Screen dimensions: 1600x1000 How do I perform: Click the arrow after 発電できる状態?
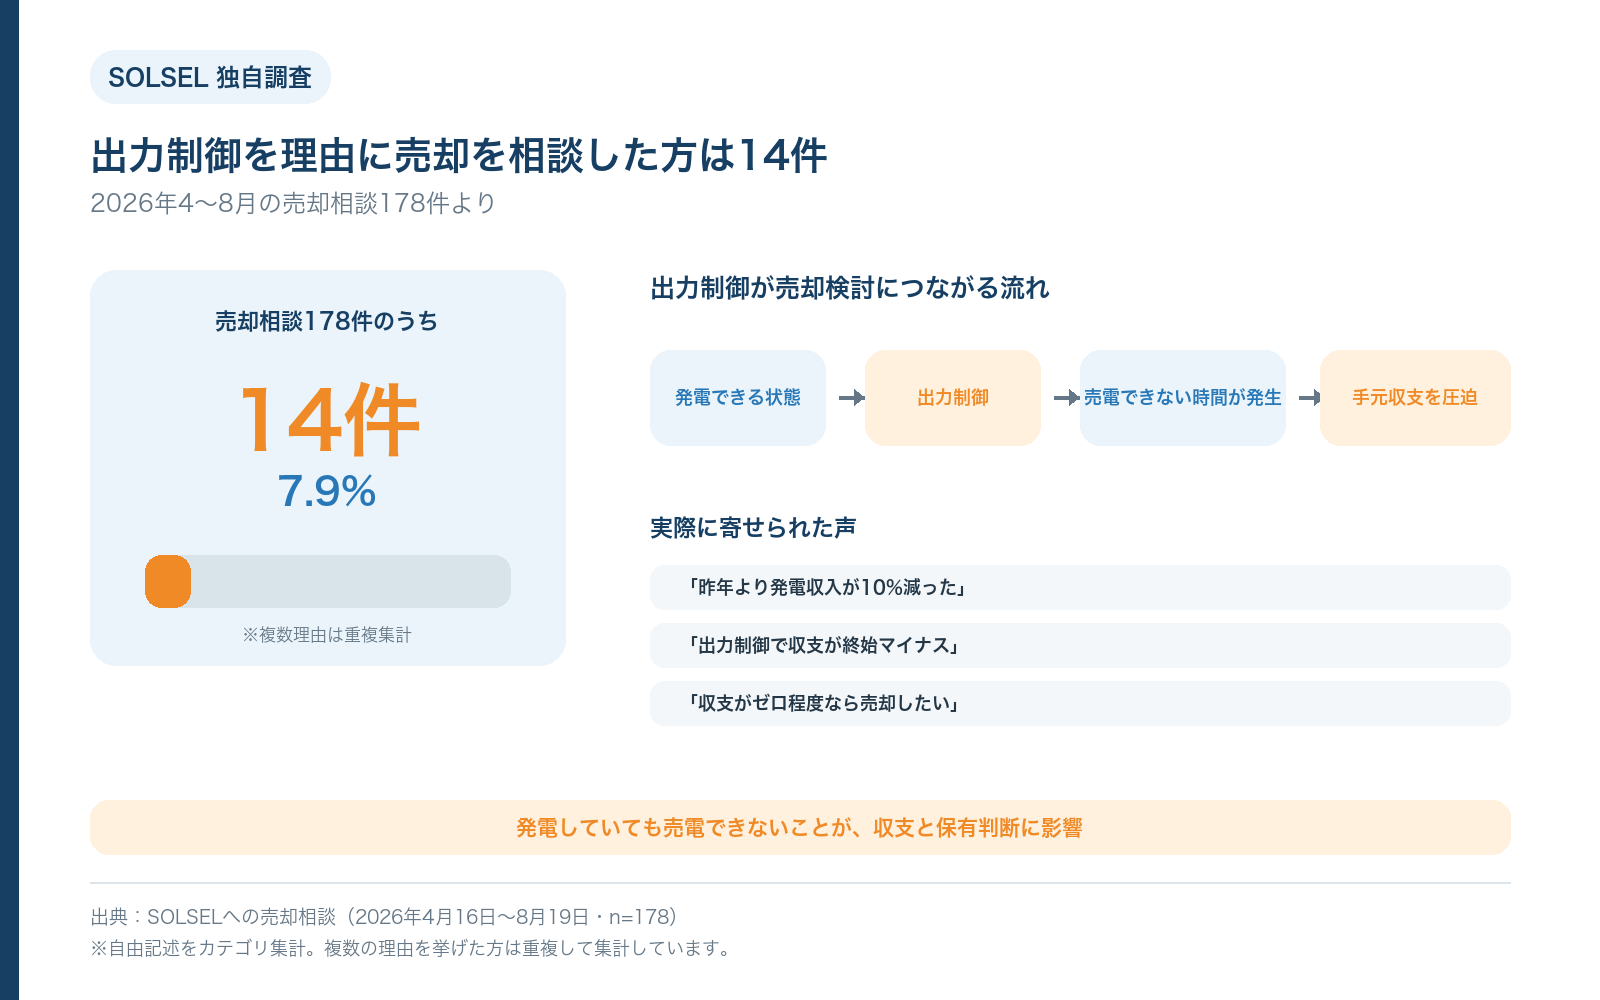(x=852, y=398)
